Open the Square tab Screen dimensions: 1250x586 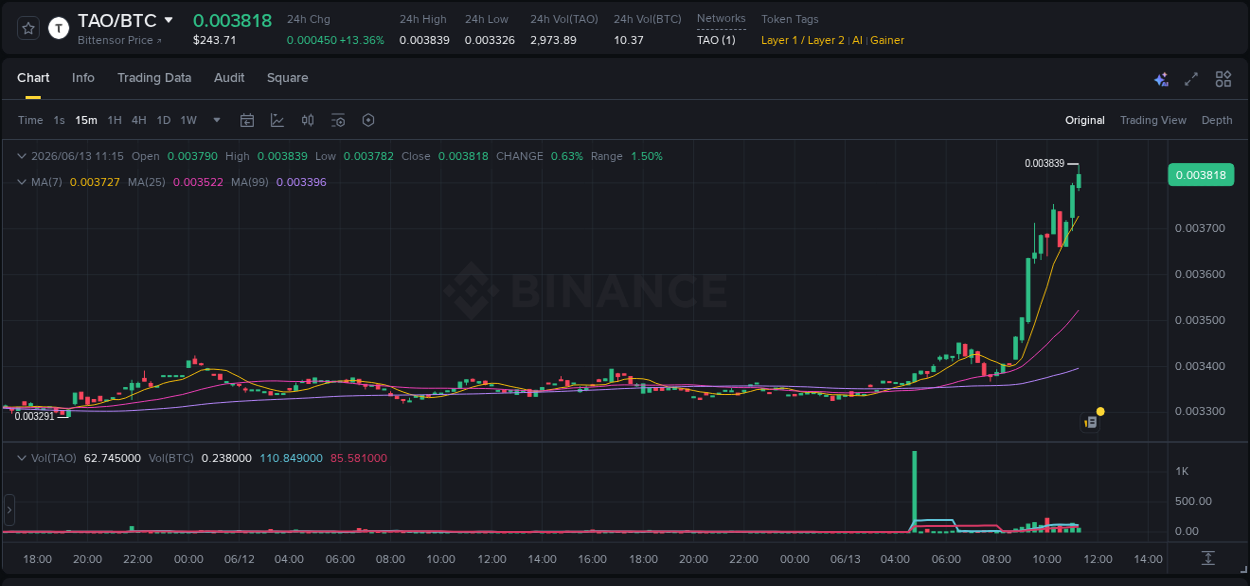287,78
